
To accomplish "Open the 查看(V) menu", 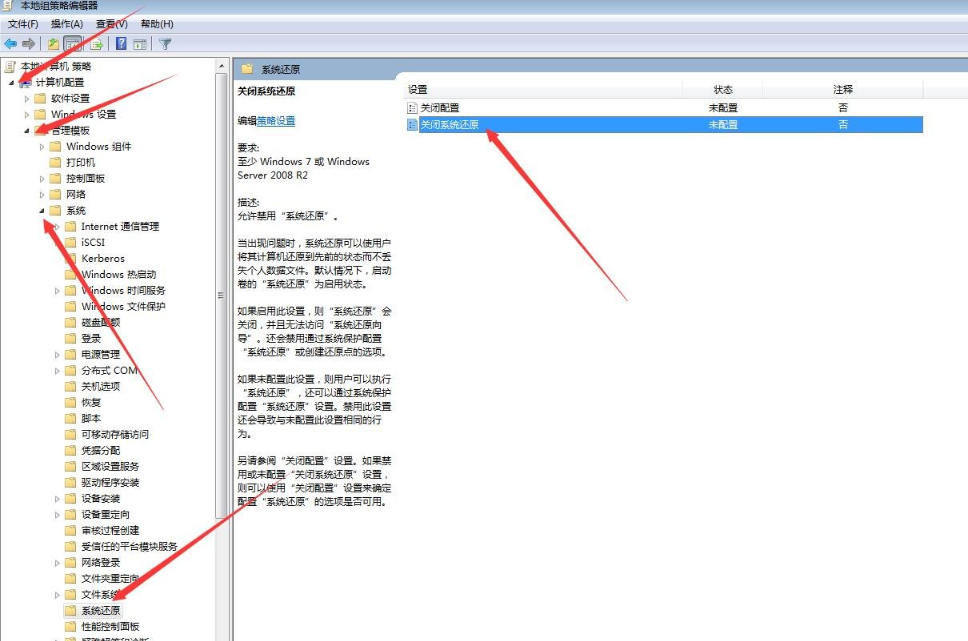I will click(x=112, y=24).
